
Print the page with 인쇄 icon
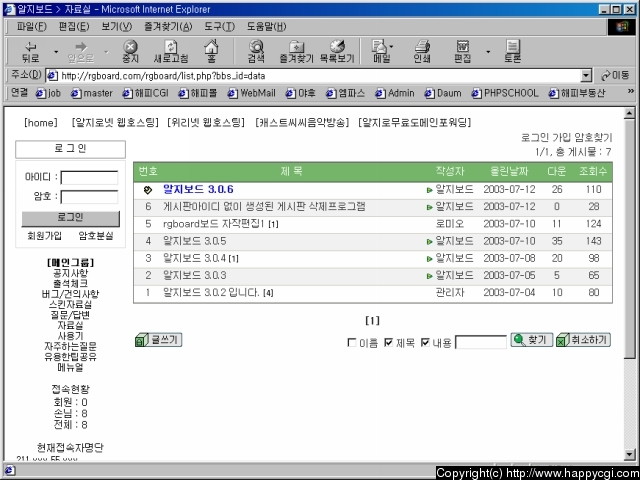(422, 52)
